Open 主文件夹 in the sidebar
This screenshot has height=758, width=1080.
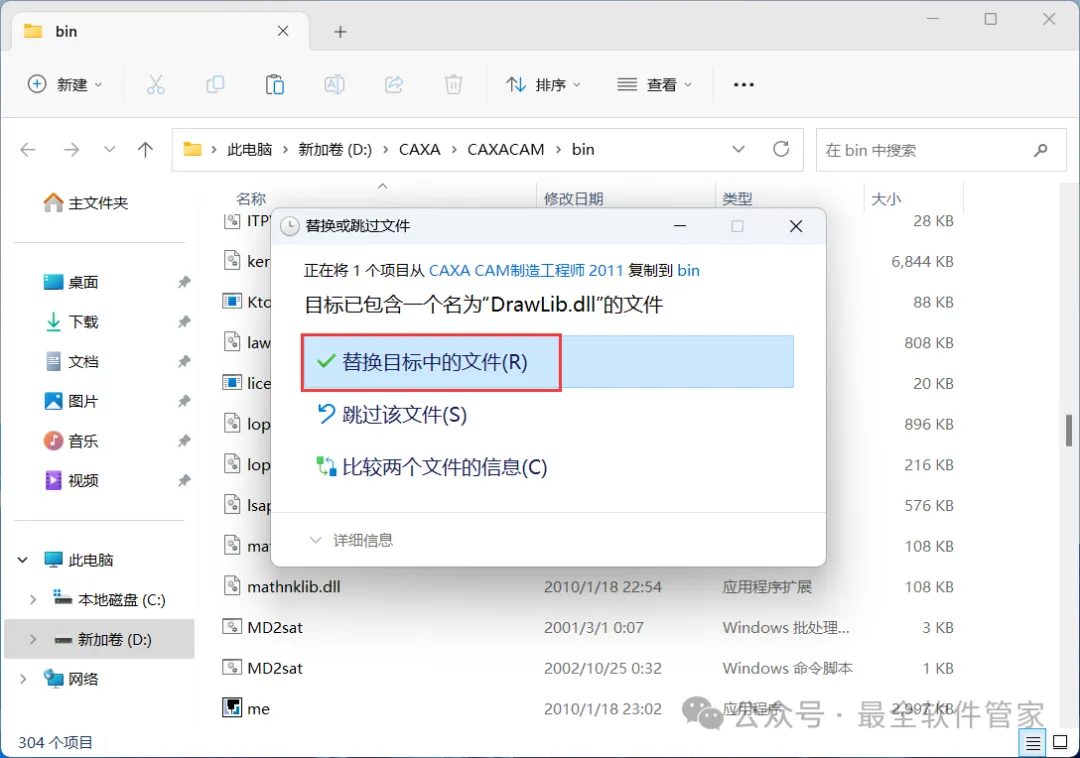pyautogui.click(x=85, y=202)
